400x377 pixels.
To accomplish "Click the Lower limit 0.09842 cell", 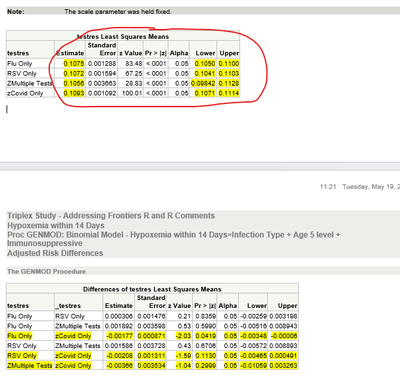I will point(203,83).
